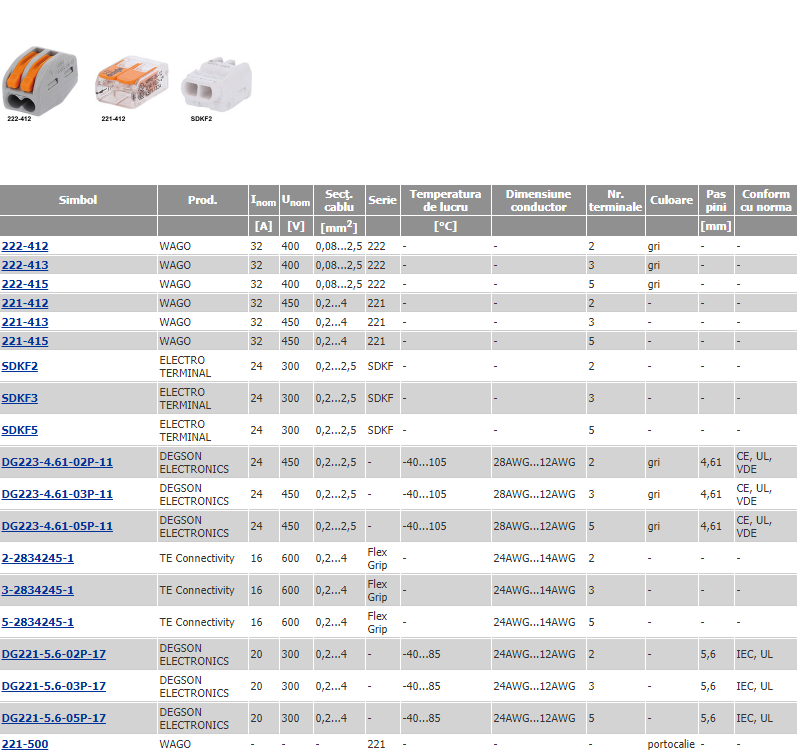
Task: Click 24AWG...14AWG in 5-2834245-1 row
Action: pos(534,622)
